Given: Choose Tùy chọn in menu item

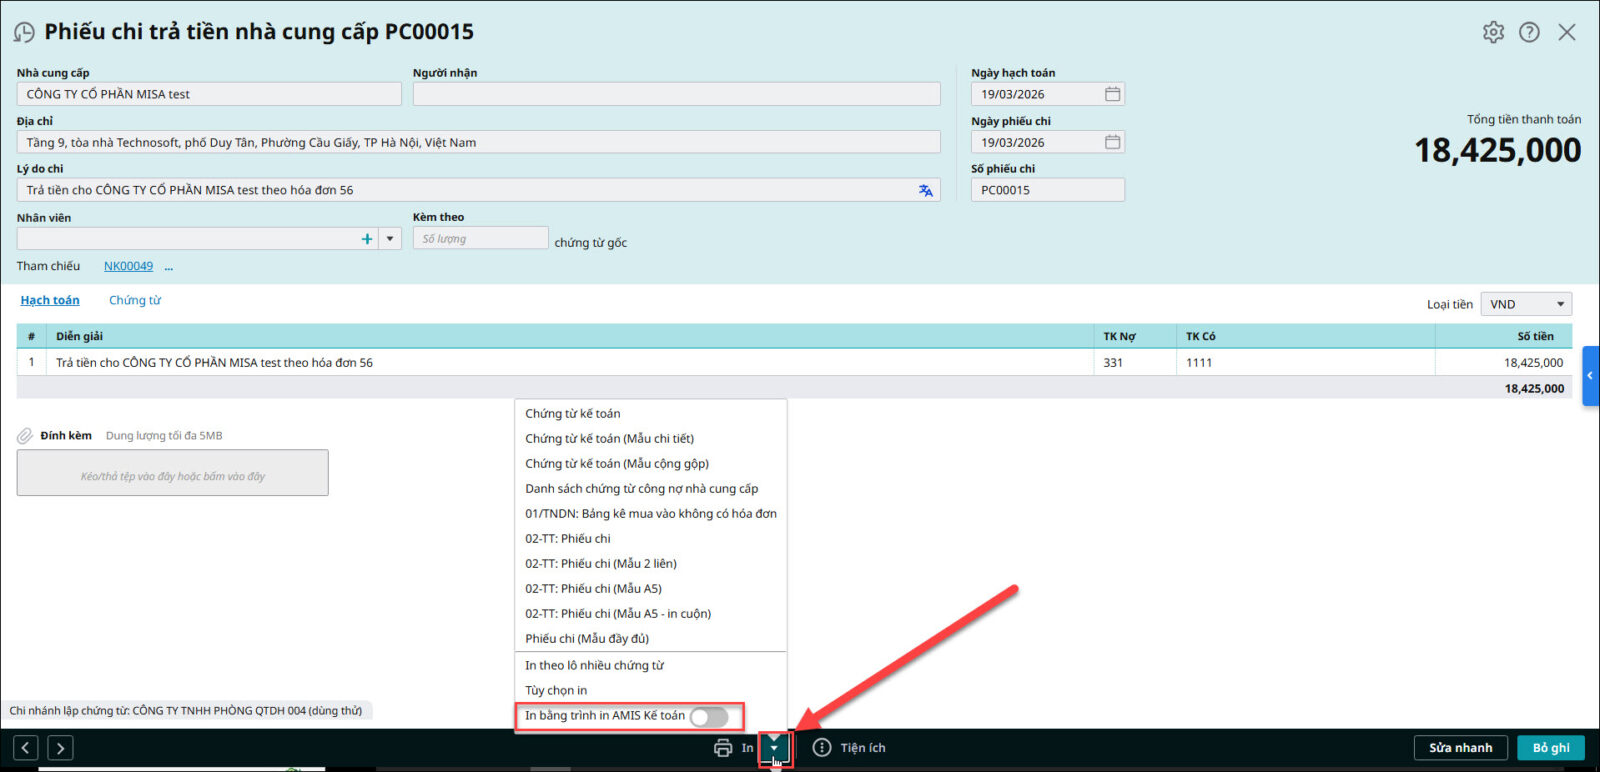Looking at the screenshot, I should tap(556, 690).
